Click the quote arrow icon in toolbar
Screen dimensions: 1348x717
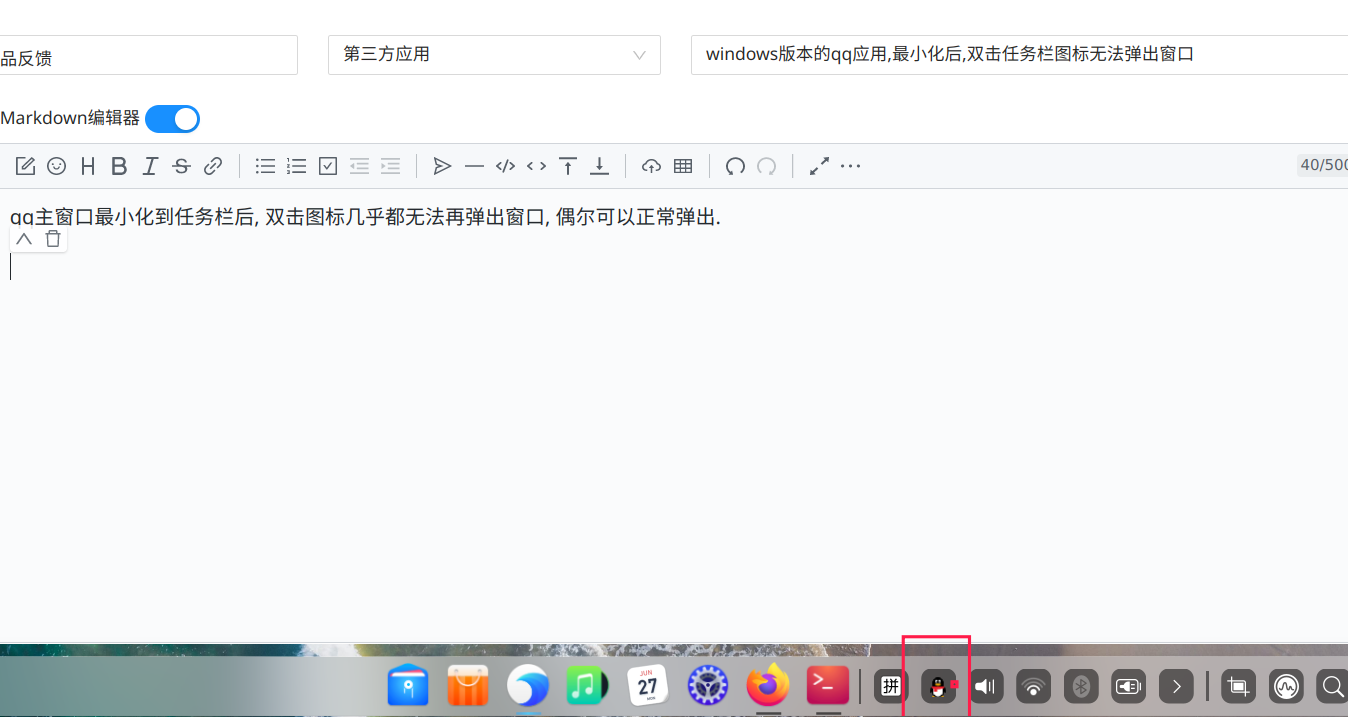click(x=442, y=166)
